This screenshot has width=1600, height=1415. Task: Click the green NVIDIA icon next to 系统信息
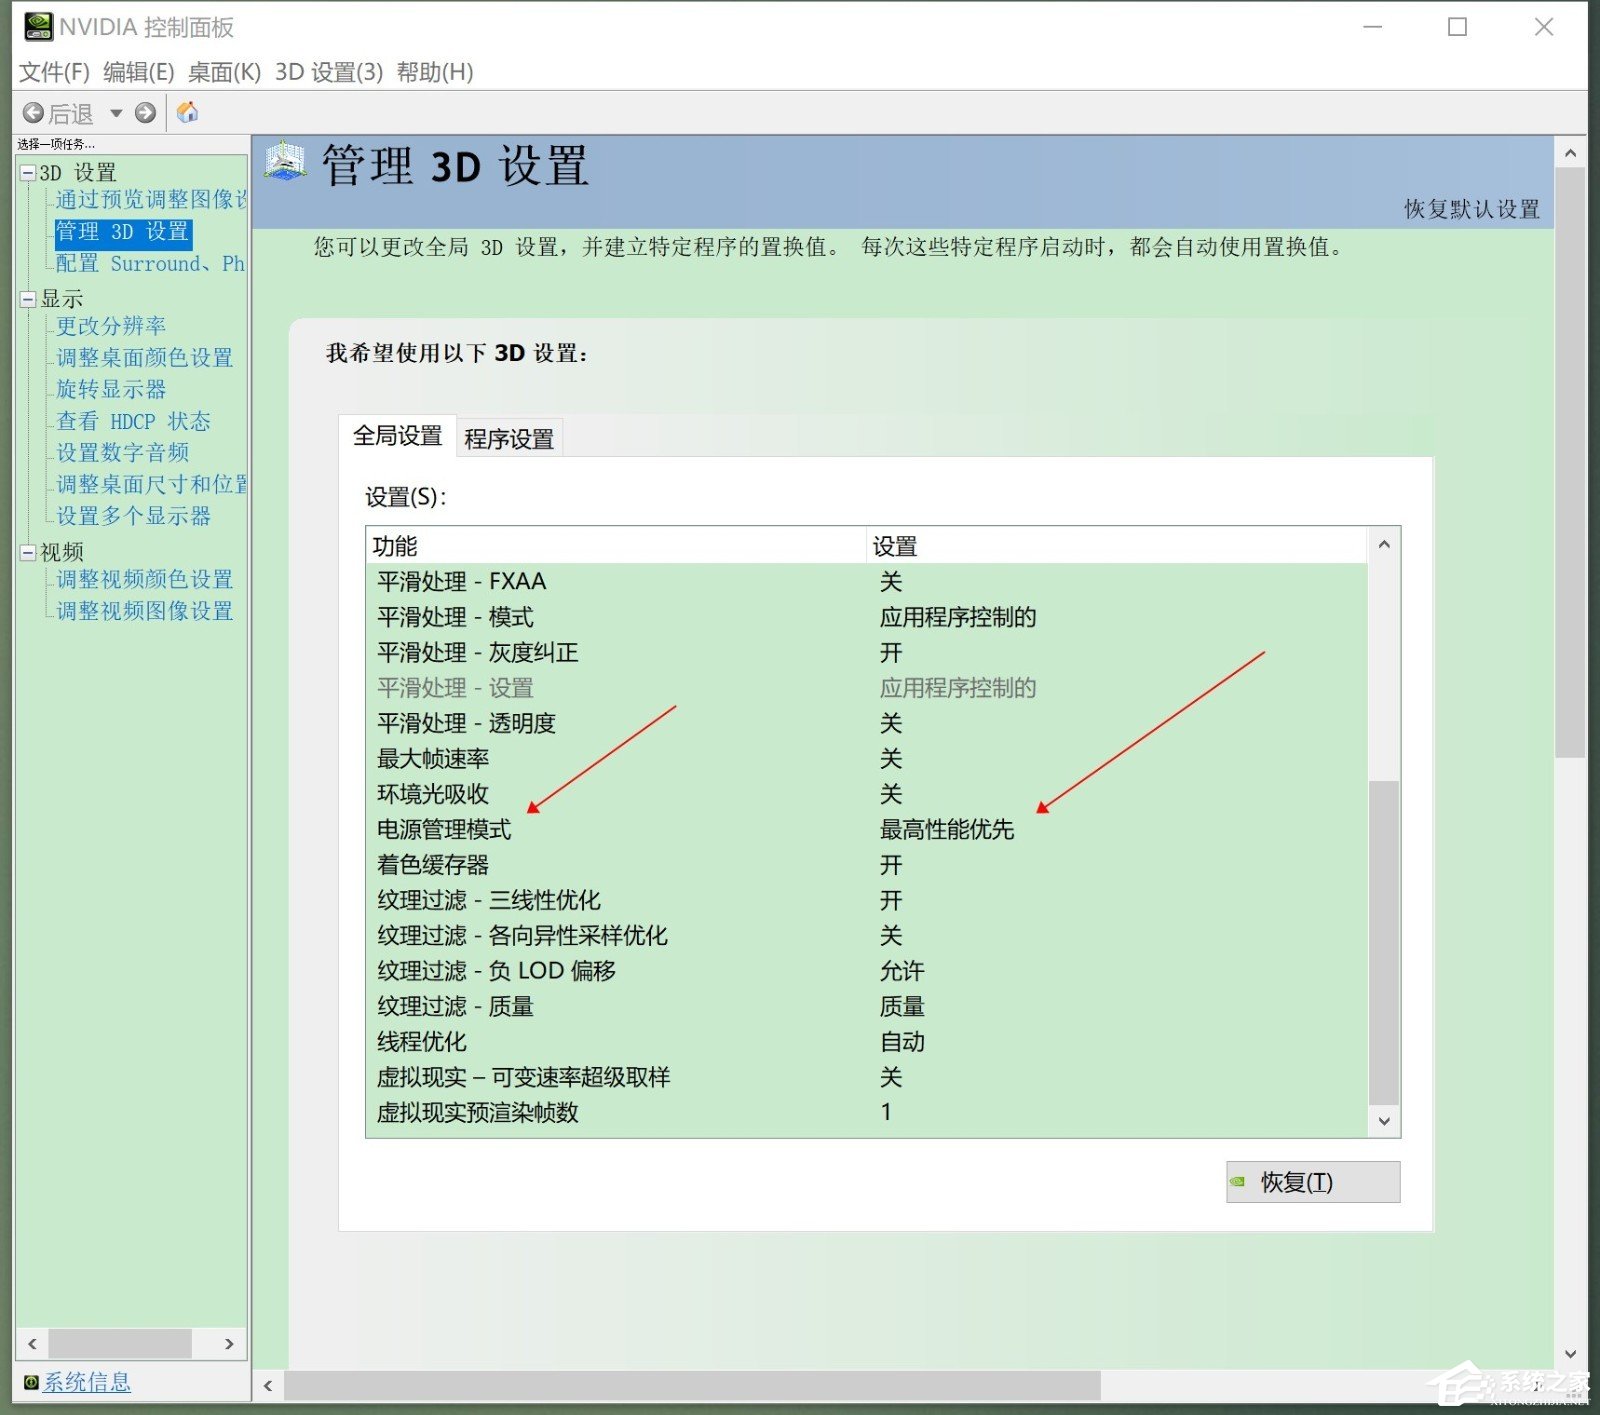29,1382
